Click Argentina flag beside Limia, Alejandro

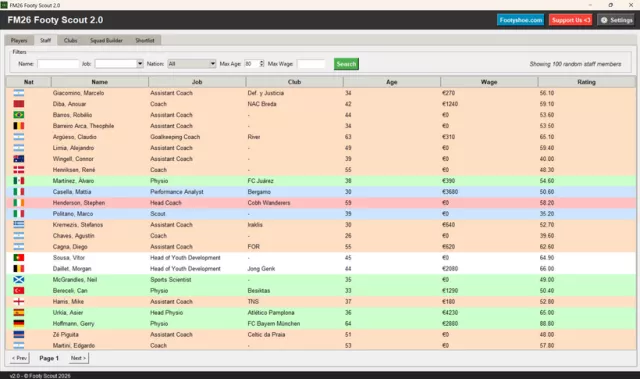(x=19, y=148)
